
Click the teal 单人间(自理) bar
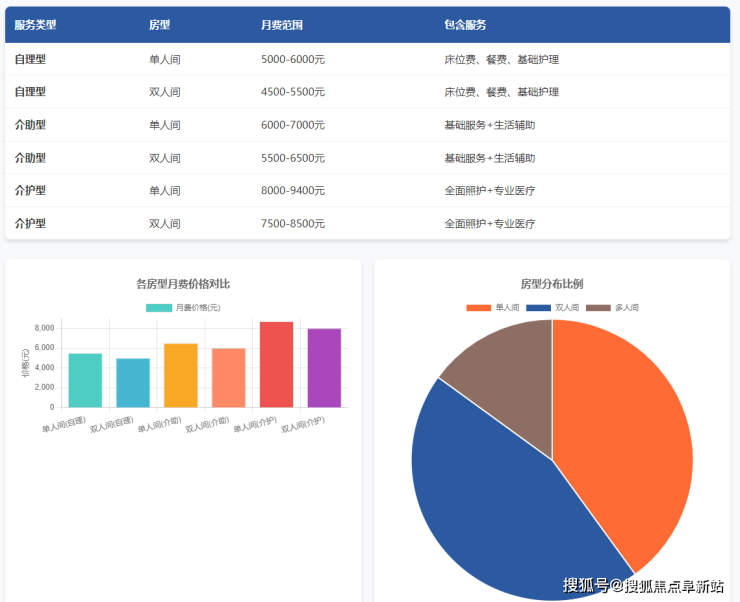click(85, 381)
